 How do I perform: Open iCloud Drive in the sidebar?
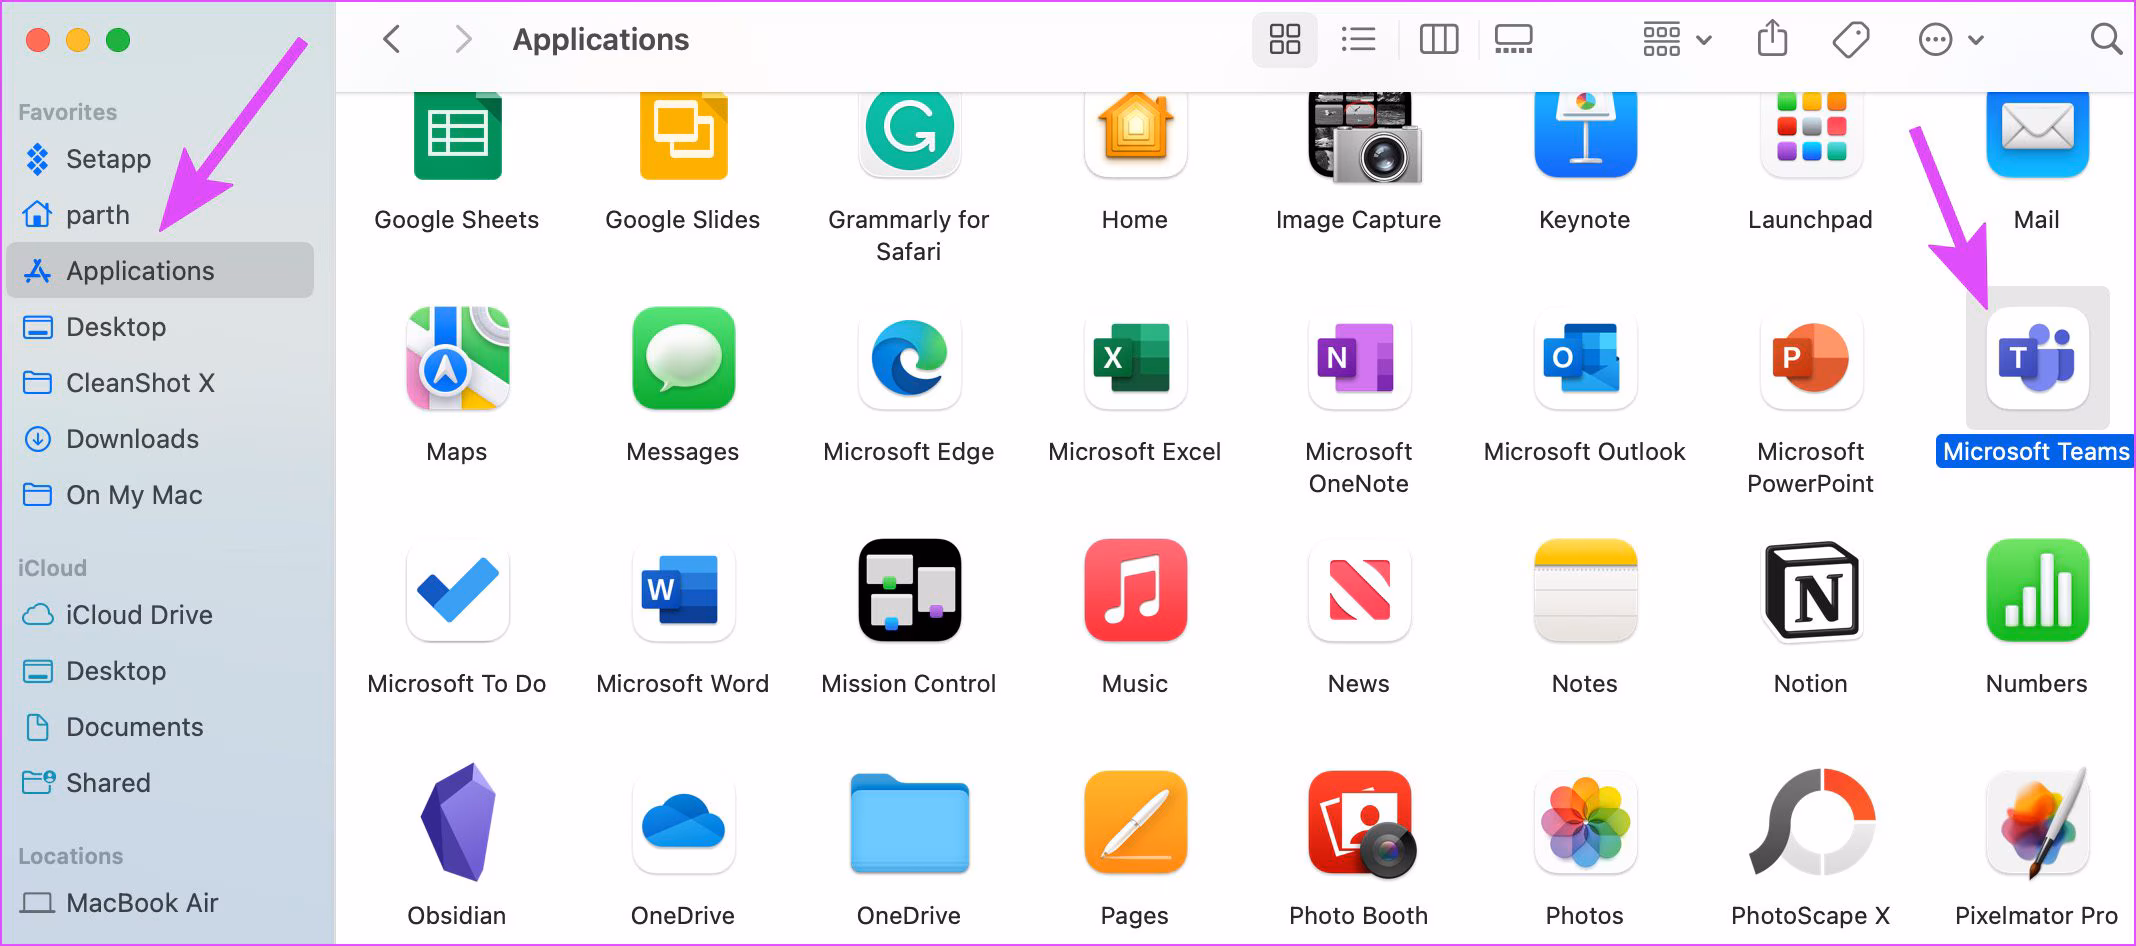click(160, 615)
